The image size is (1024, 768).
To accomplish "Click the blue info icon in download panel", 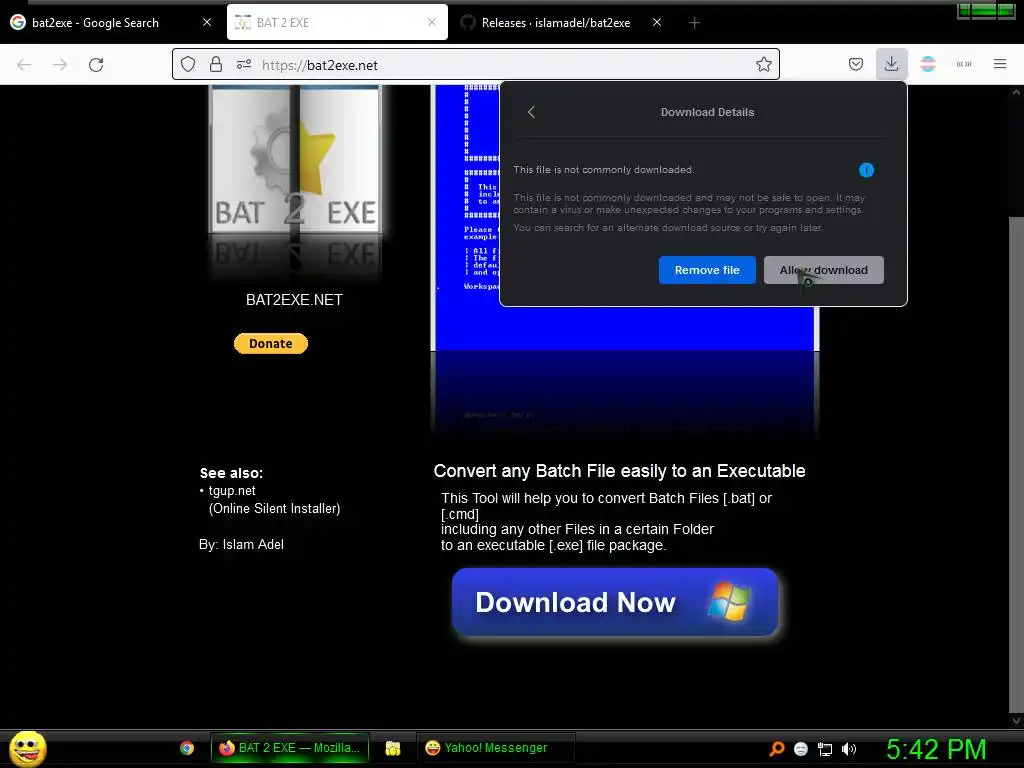I will coord(866,170).
